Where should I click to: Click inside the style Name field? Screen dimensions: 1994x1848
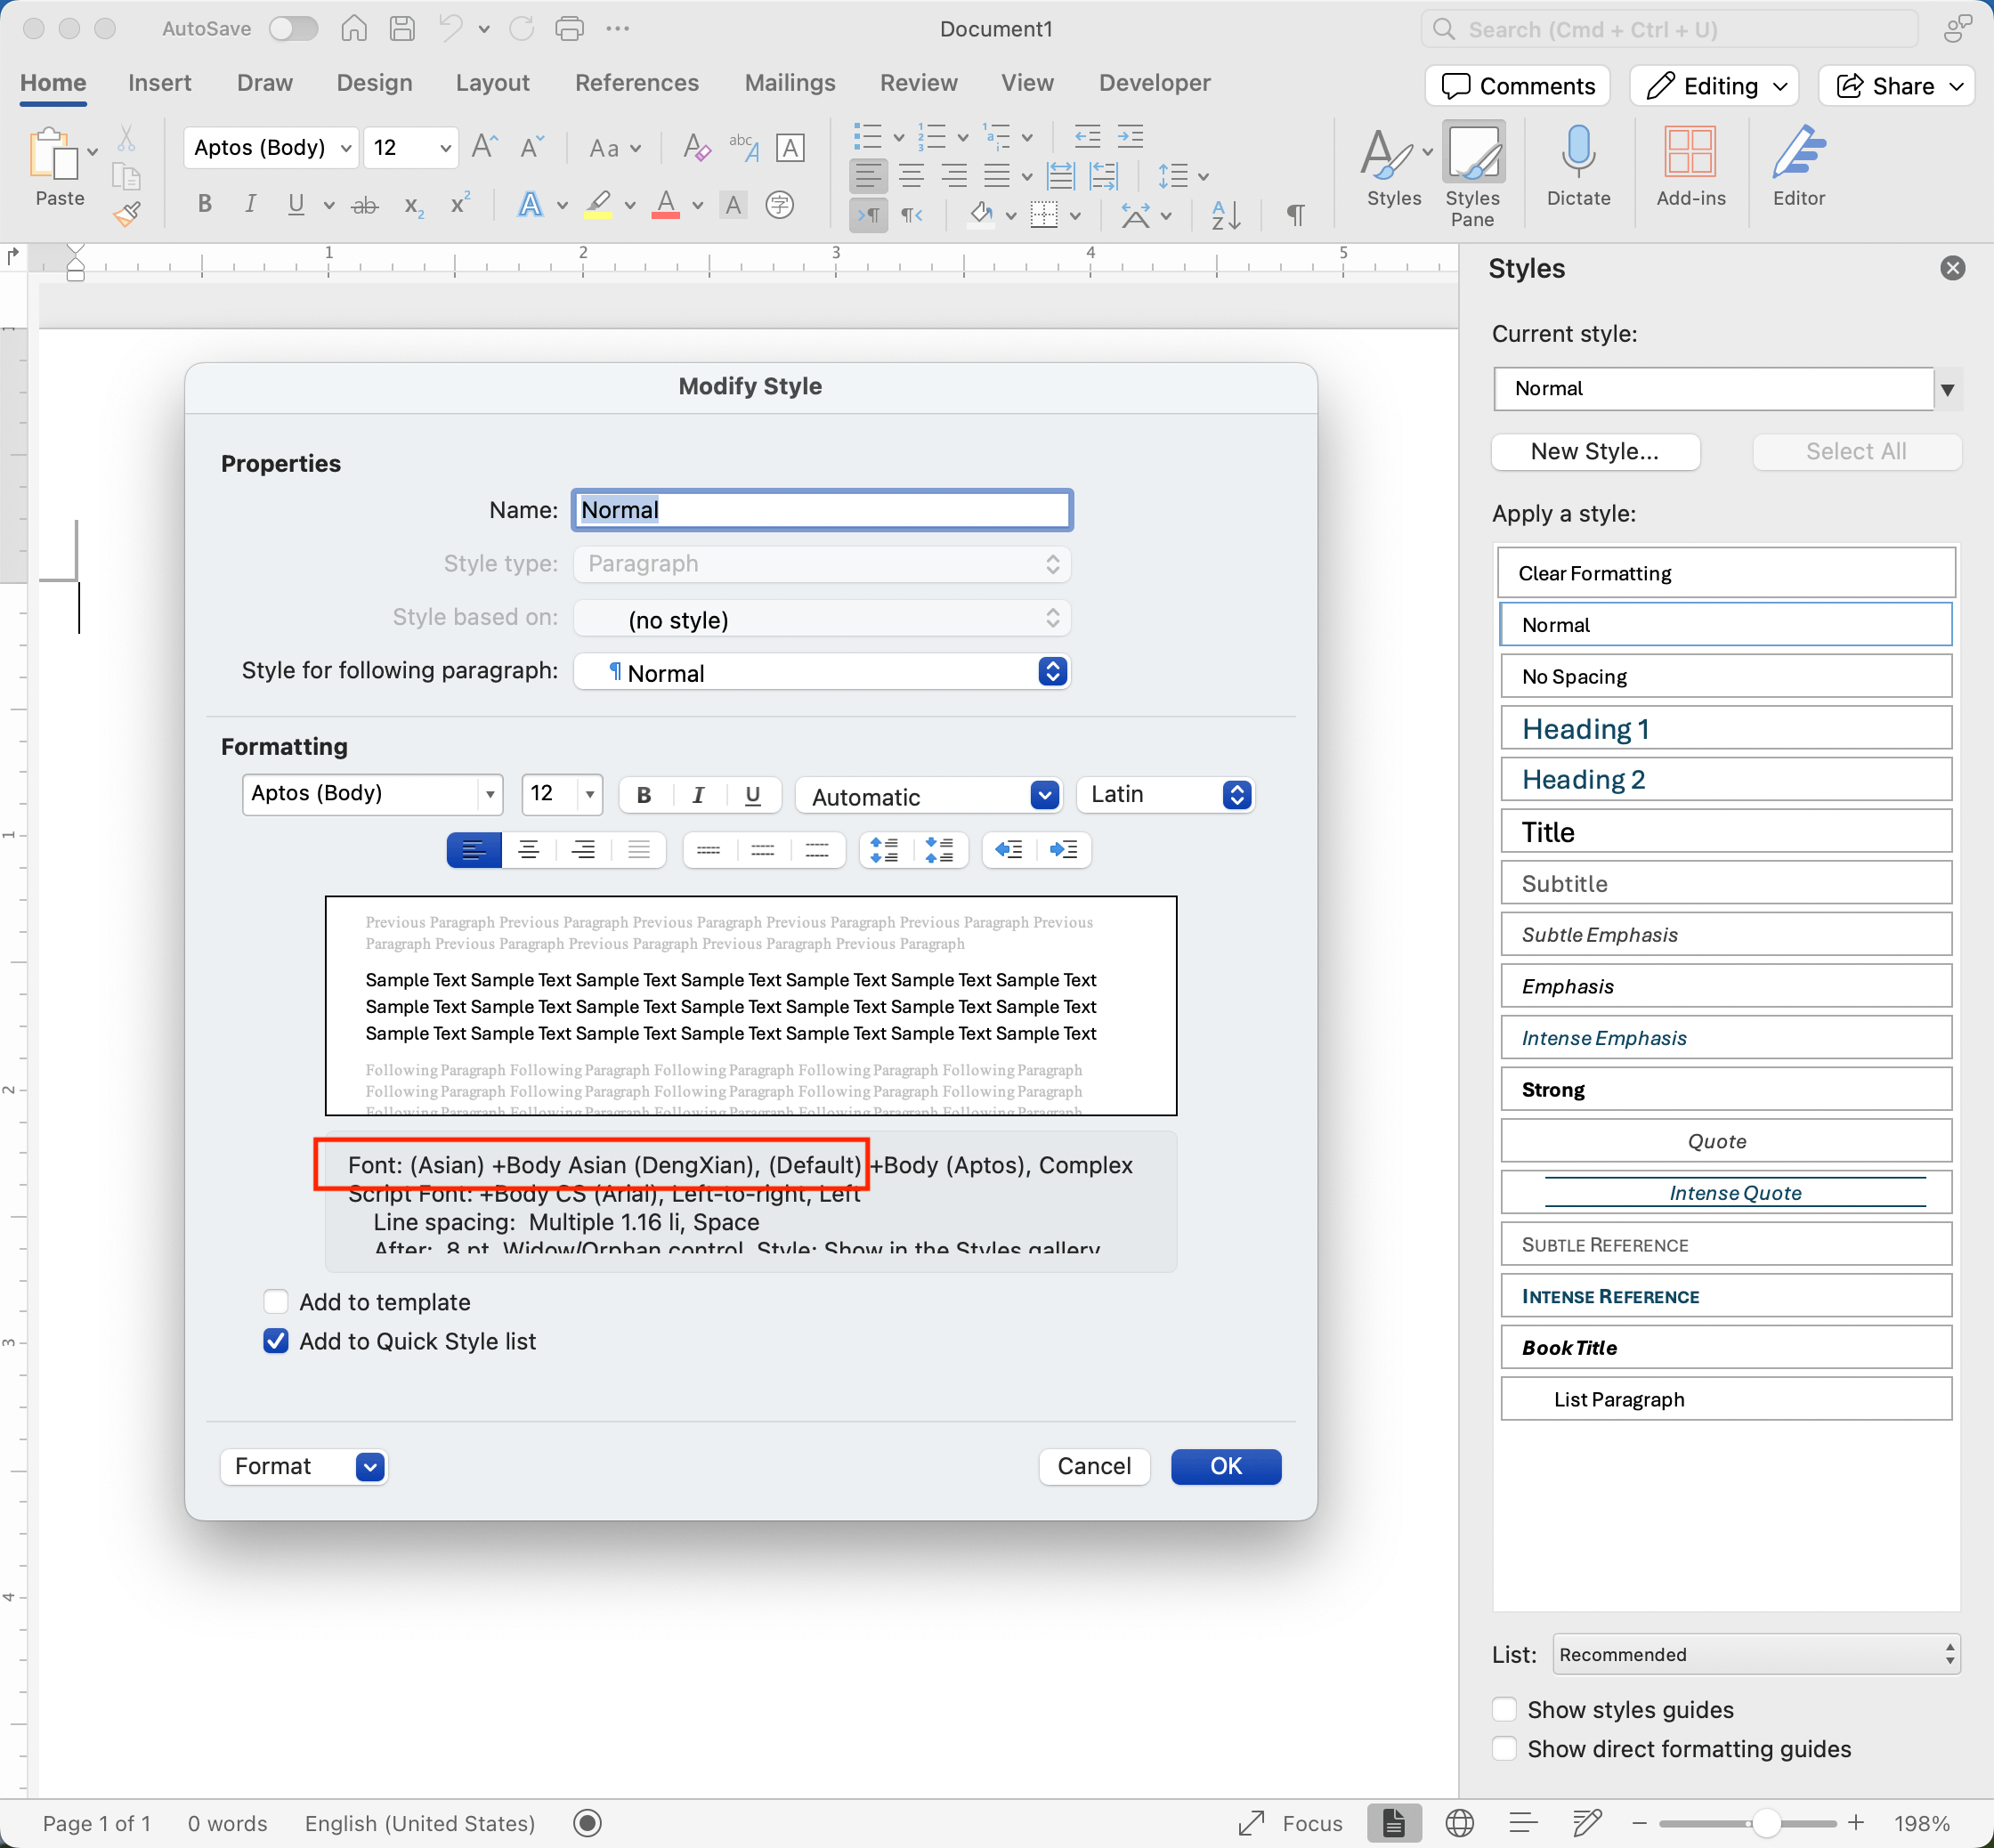point(820,510)
